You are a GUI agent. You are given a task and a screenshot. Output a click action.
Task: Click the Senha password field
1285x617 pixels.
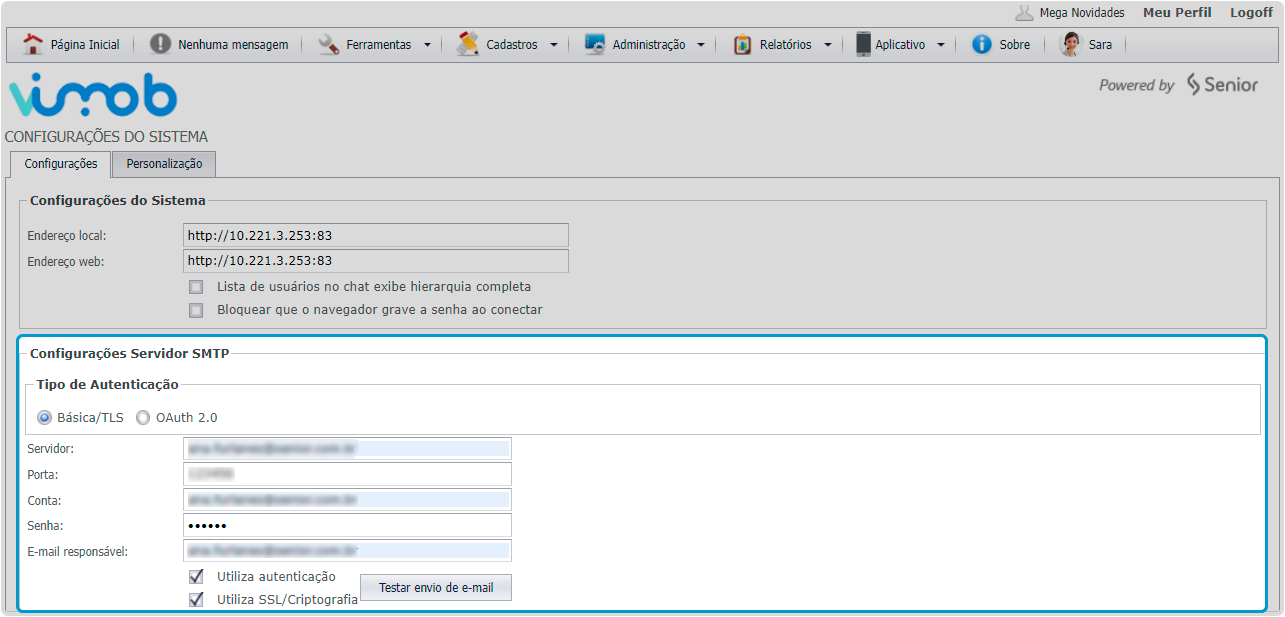347,525
